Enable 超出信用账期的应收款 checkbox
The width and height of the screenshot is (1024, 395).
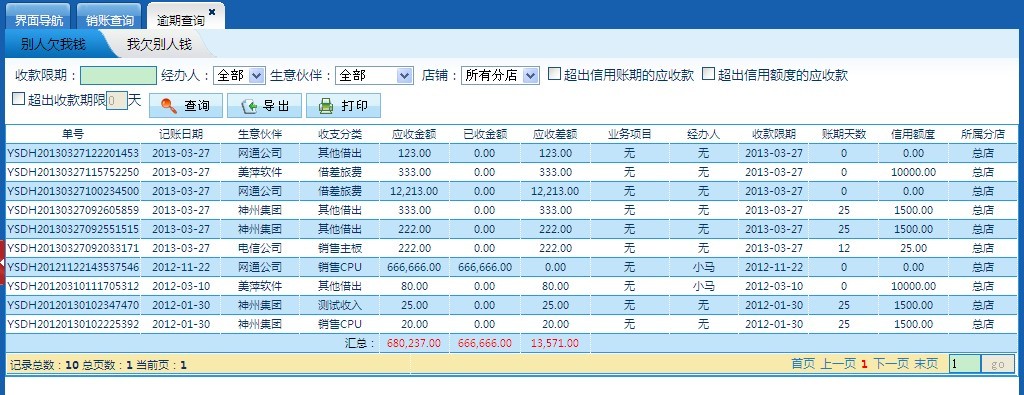tap(554, 74)
